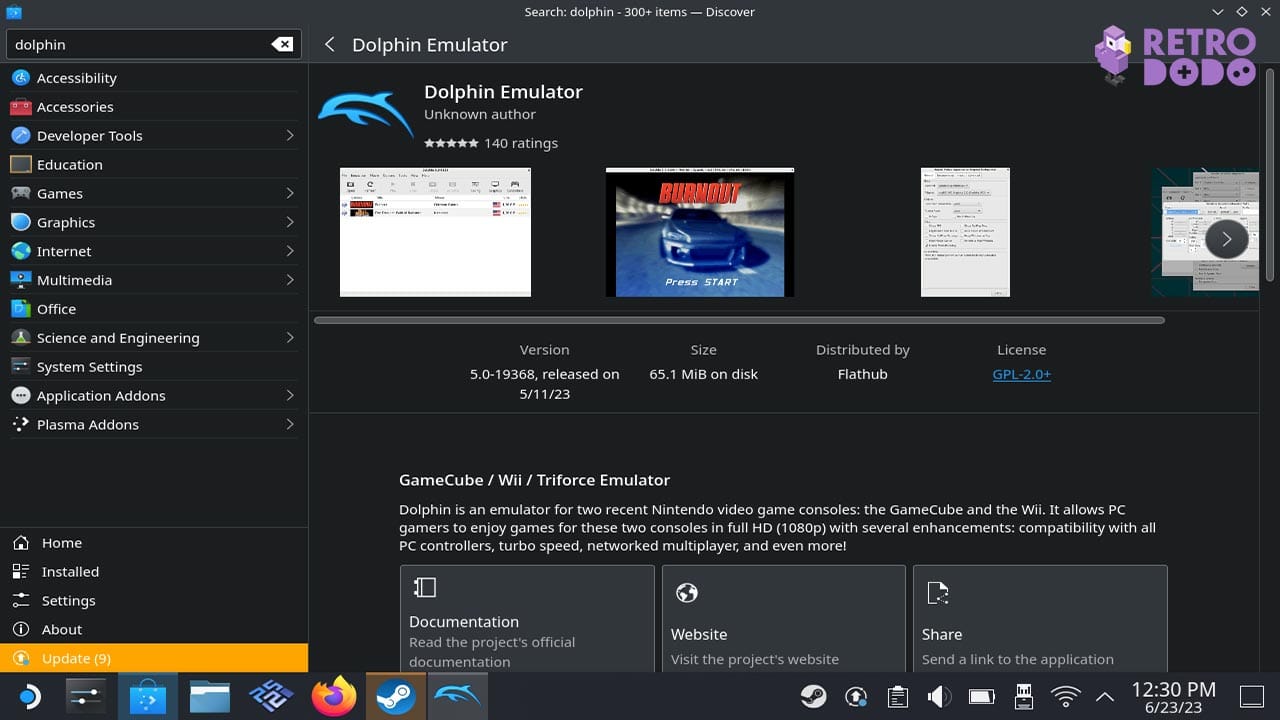The width and height of the screenshot is (1280, 720).
Task: Open the settings dialog screenshot thumbnail
Action: 965,232
